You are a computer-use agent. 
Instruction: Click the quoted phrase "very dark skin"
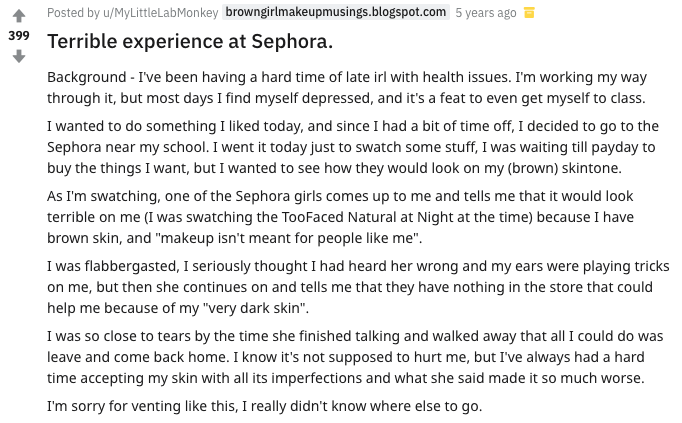tap(256, 308)
